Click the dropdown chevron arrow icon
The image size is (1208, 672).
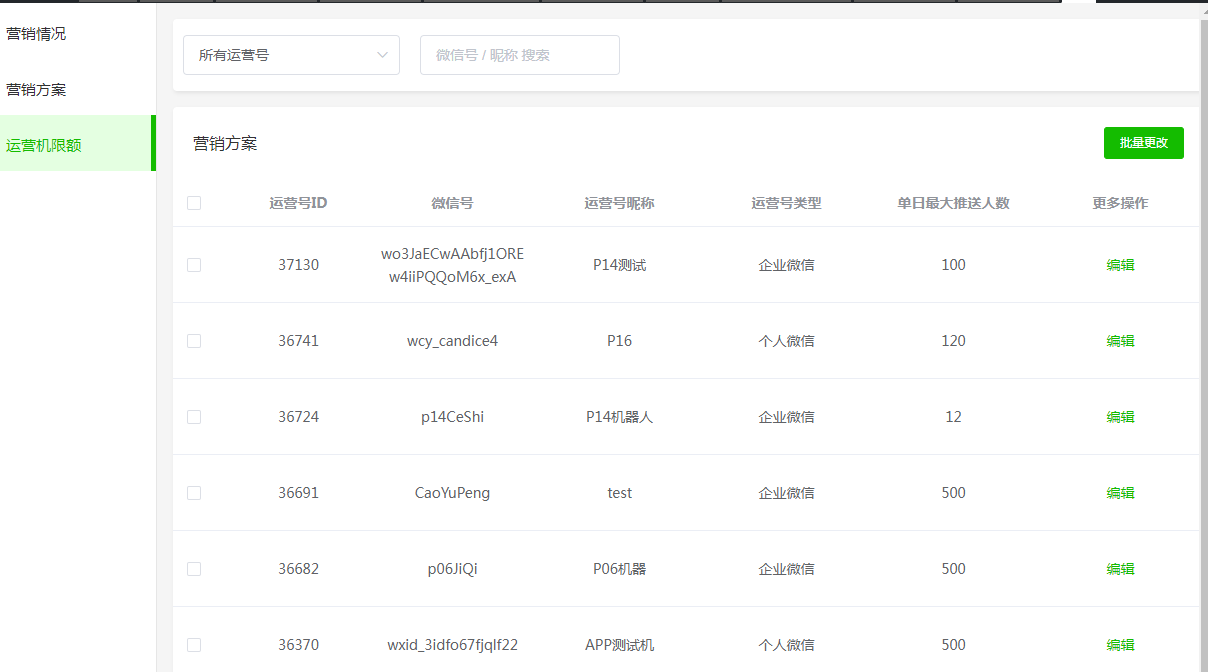382,55
